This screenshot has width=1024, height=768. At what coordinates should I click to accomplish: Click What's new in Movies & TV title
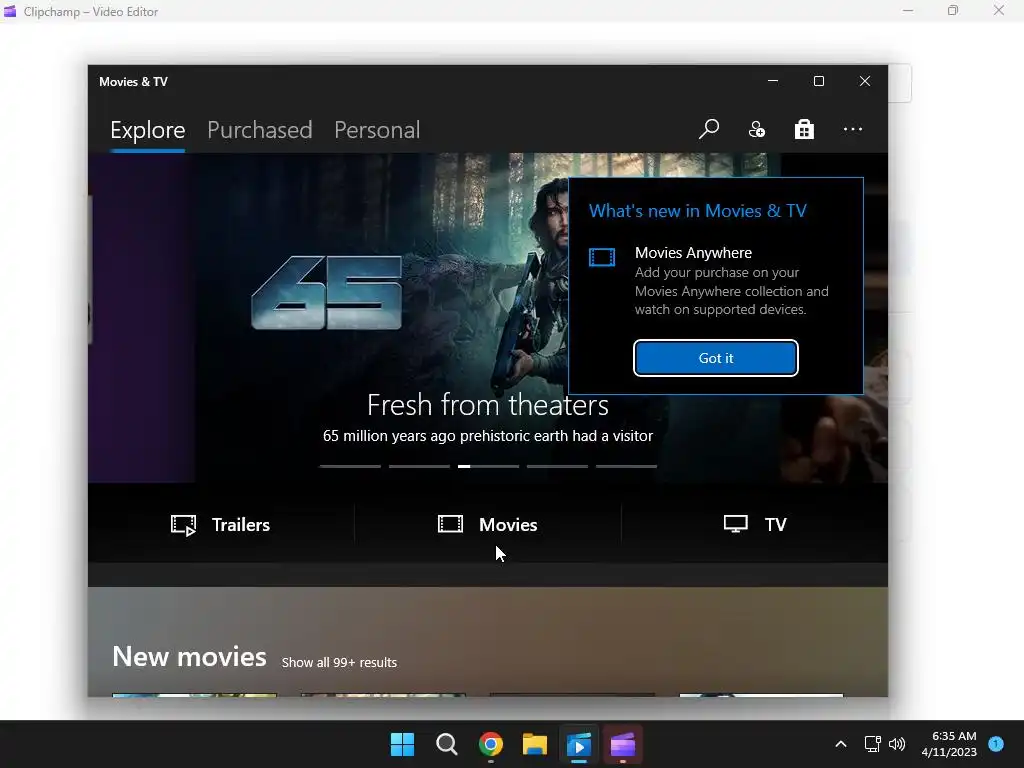(x=697, y=210)
